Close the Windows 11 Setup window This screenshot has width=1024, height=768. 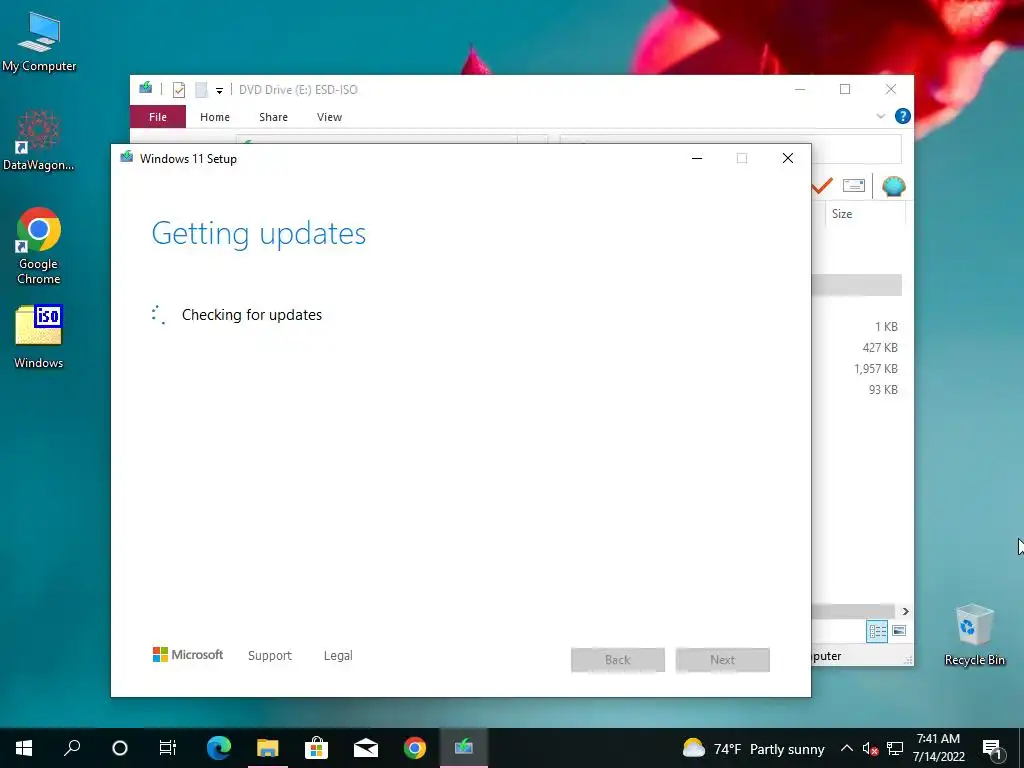point(788,158)
